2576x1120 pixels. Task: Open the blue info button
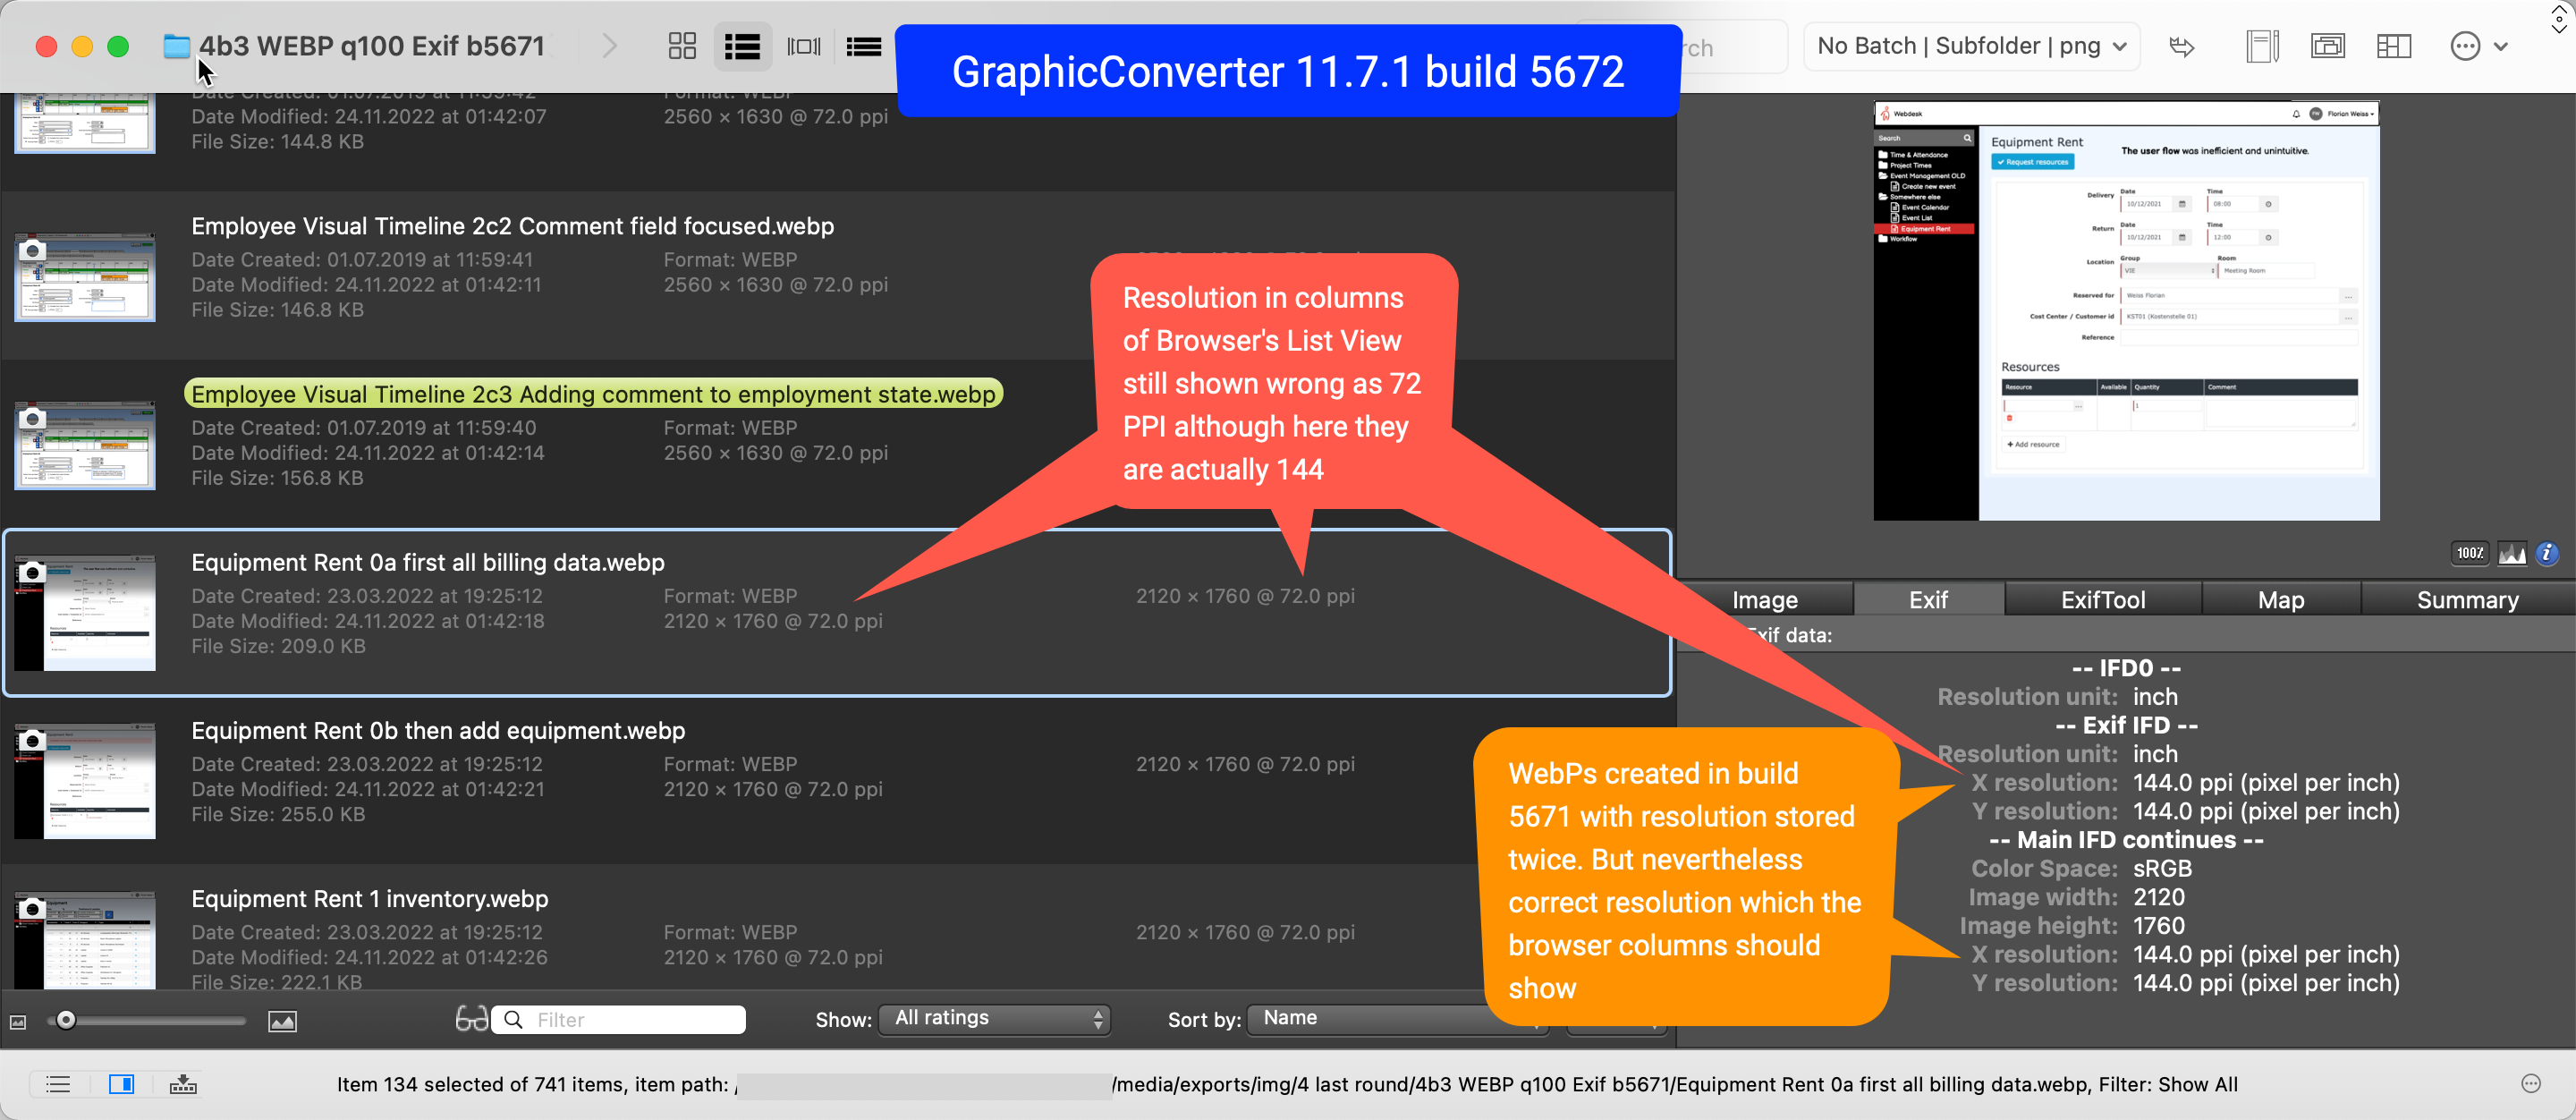pyautogui.click(x=2547, y=553)
